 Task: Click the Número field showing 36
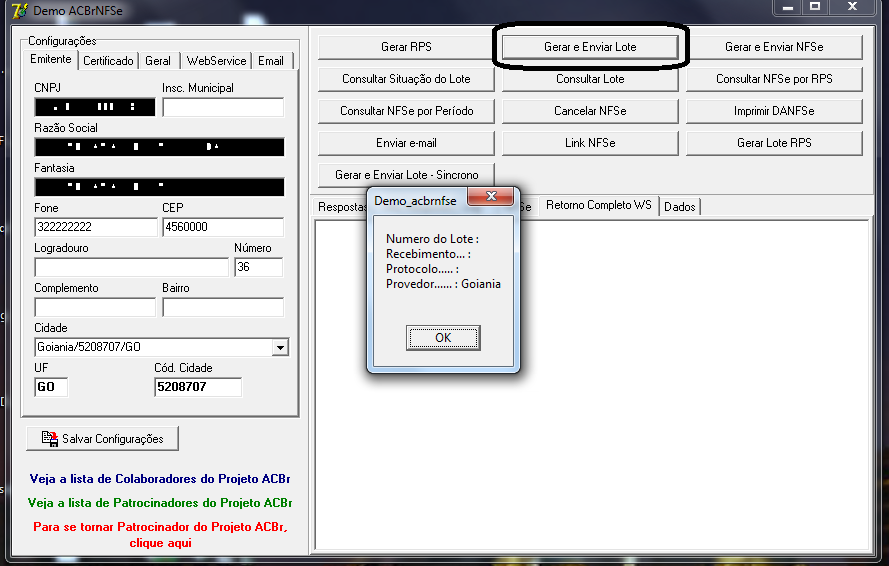pyautogui.click(x=259, y=267)
